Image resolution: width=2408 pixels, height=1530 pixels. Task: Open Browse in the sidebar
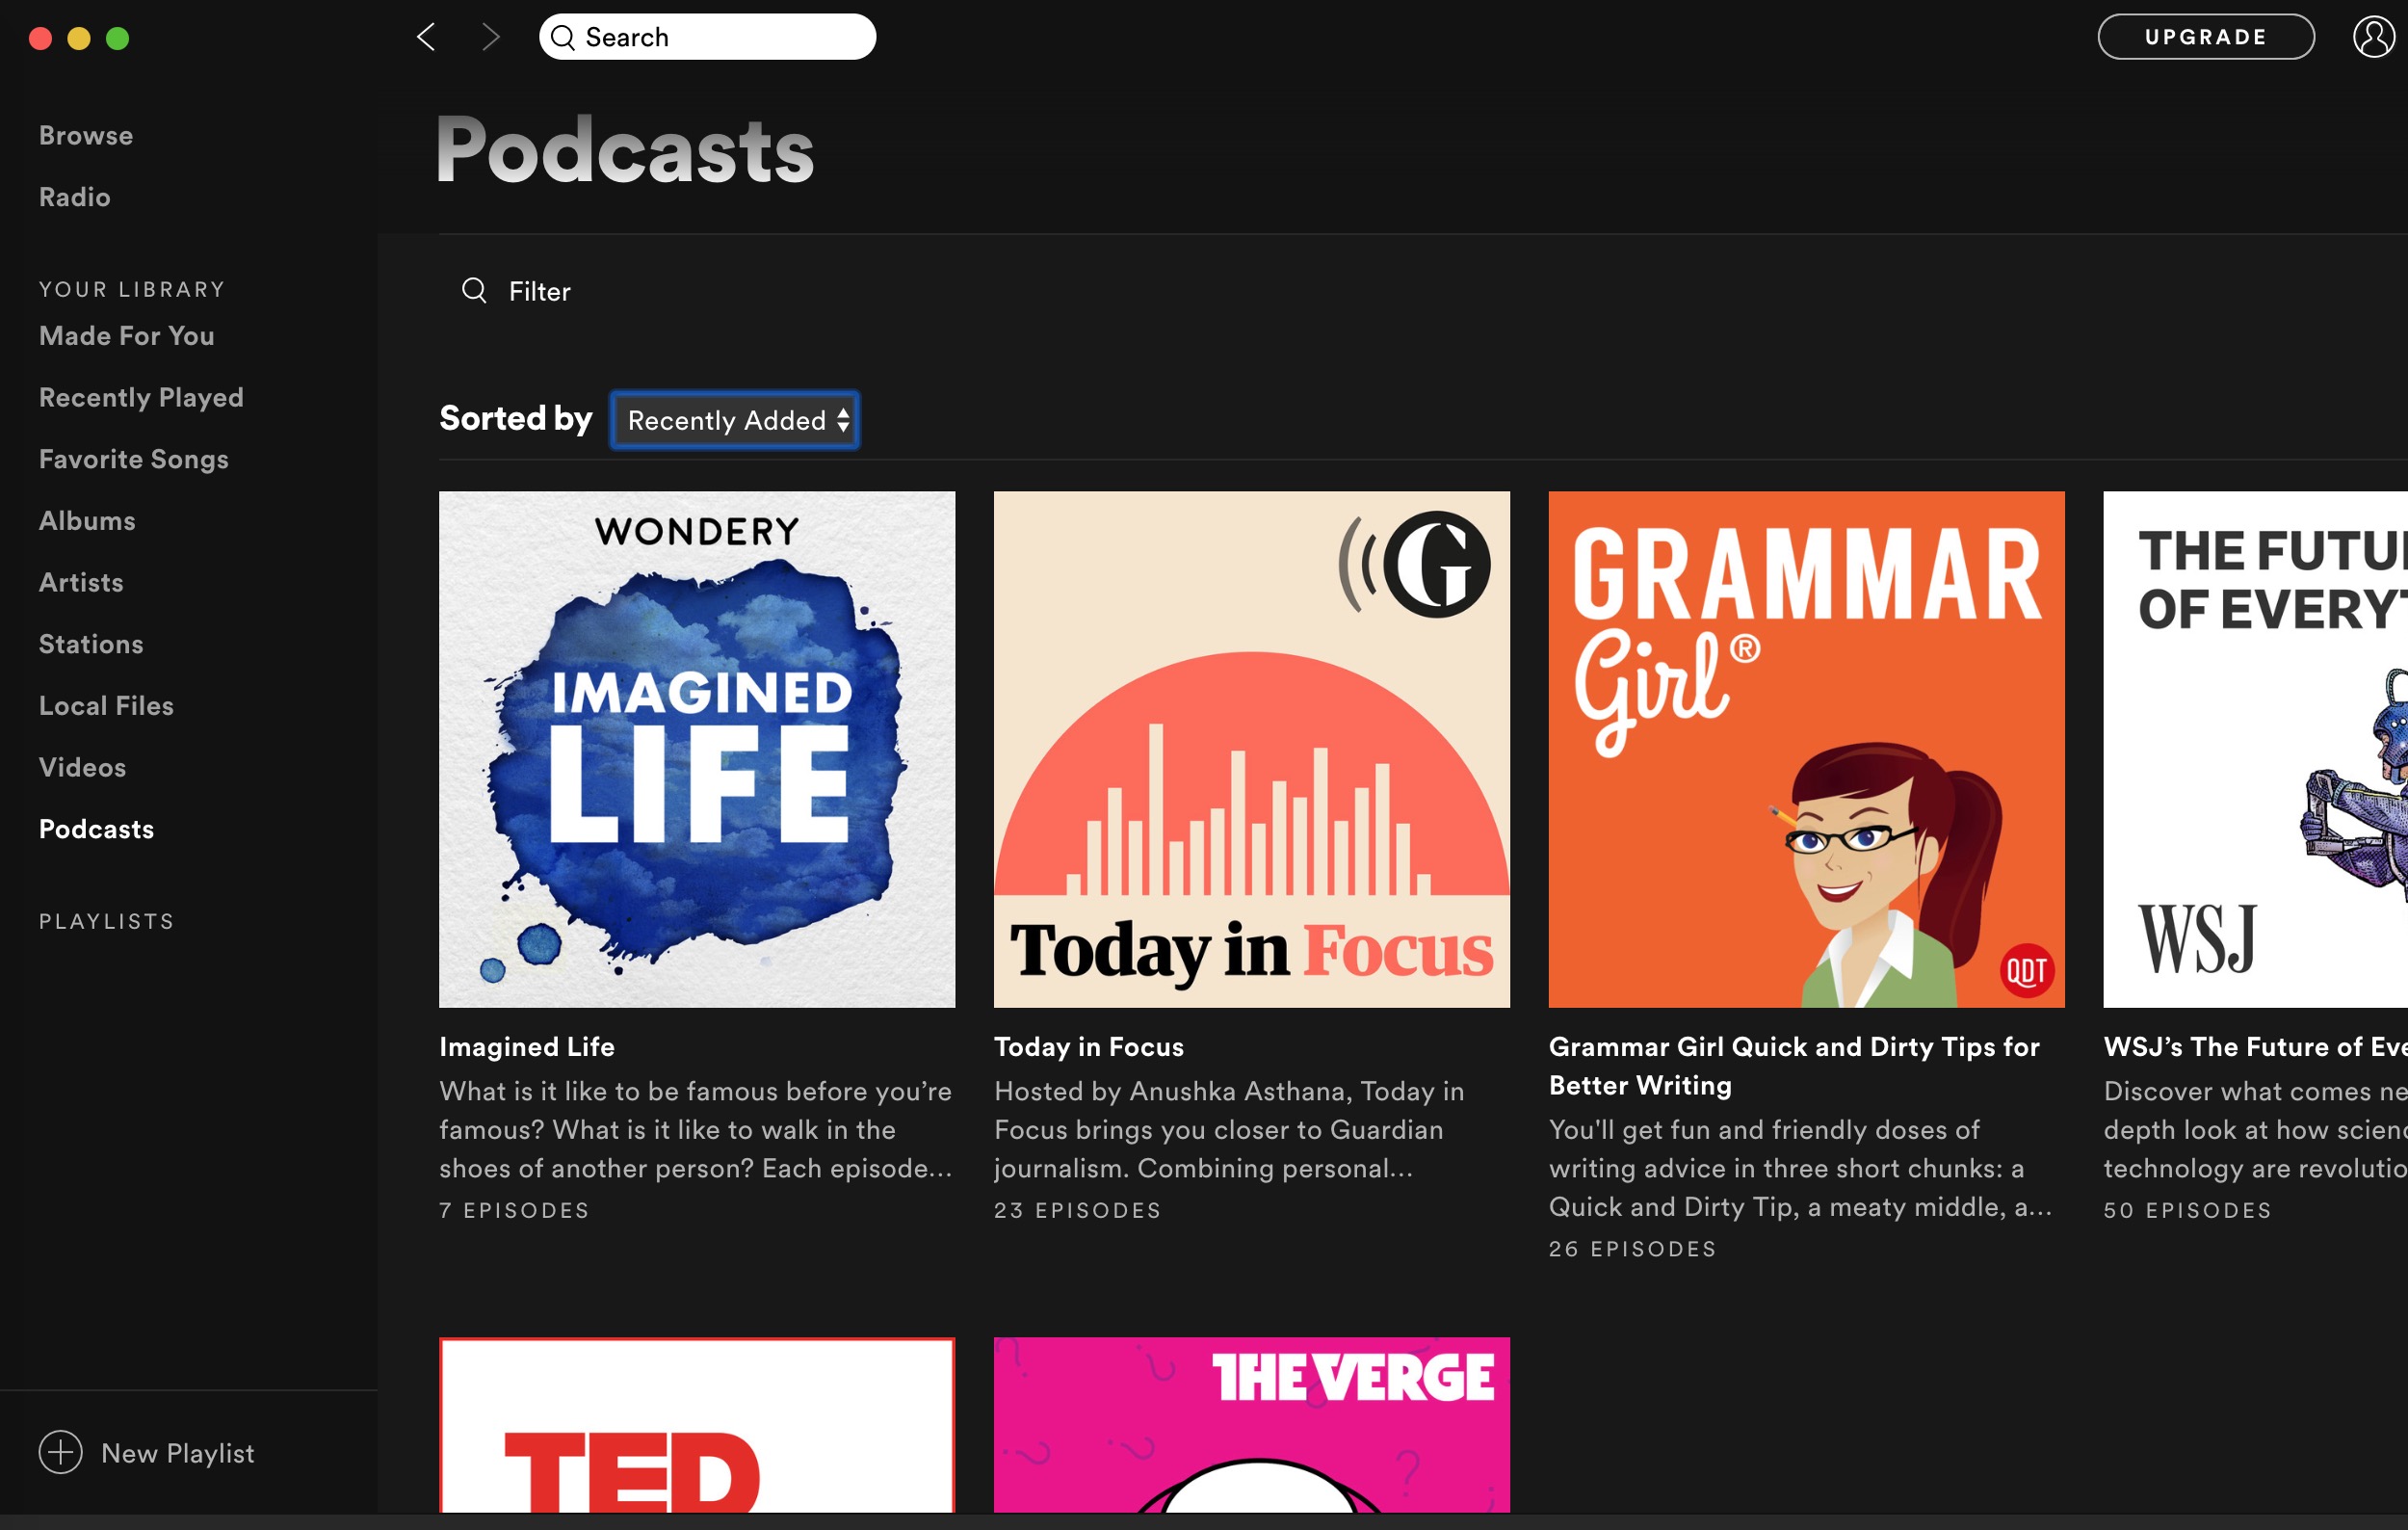click(x=86, y=135)
